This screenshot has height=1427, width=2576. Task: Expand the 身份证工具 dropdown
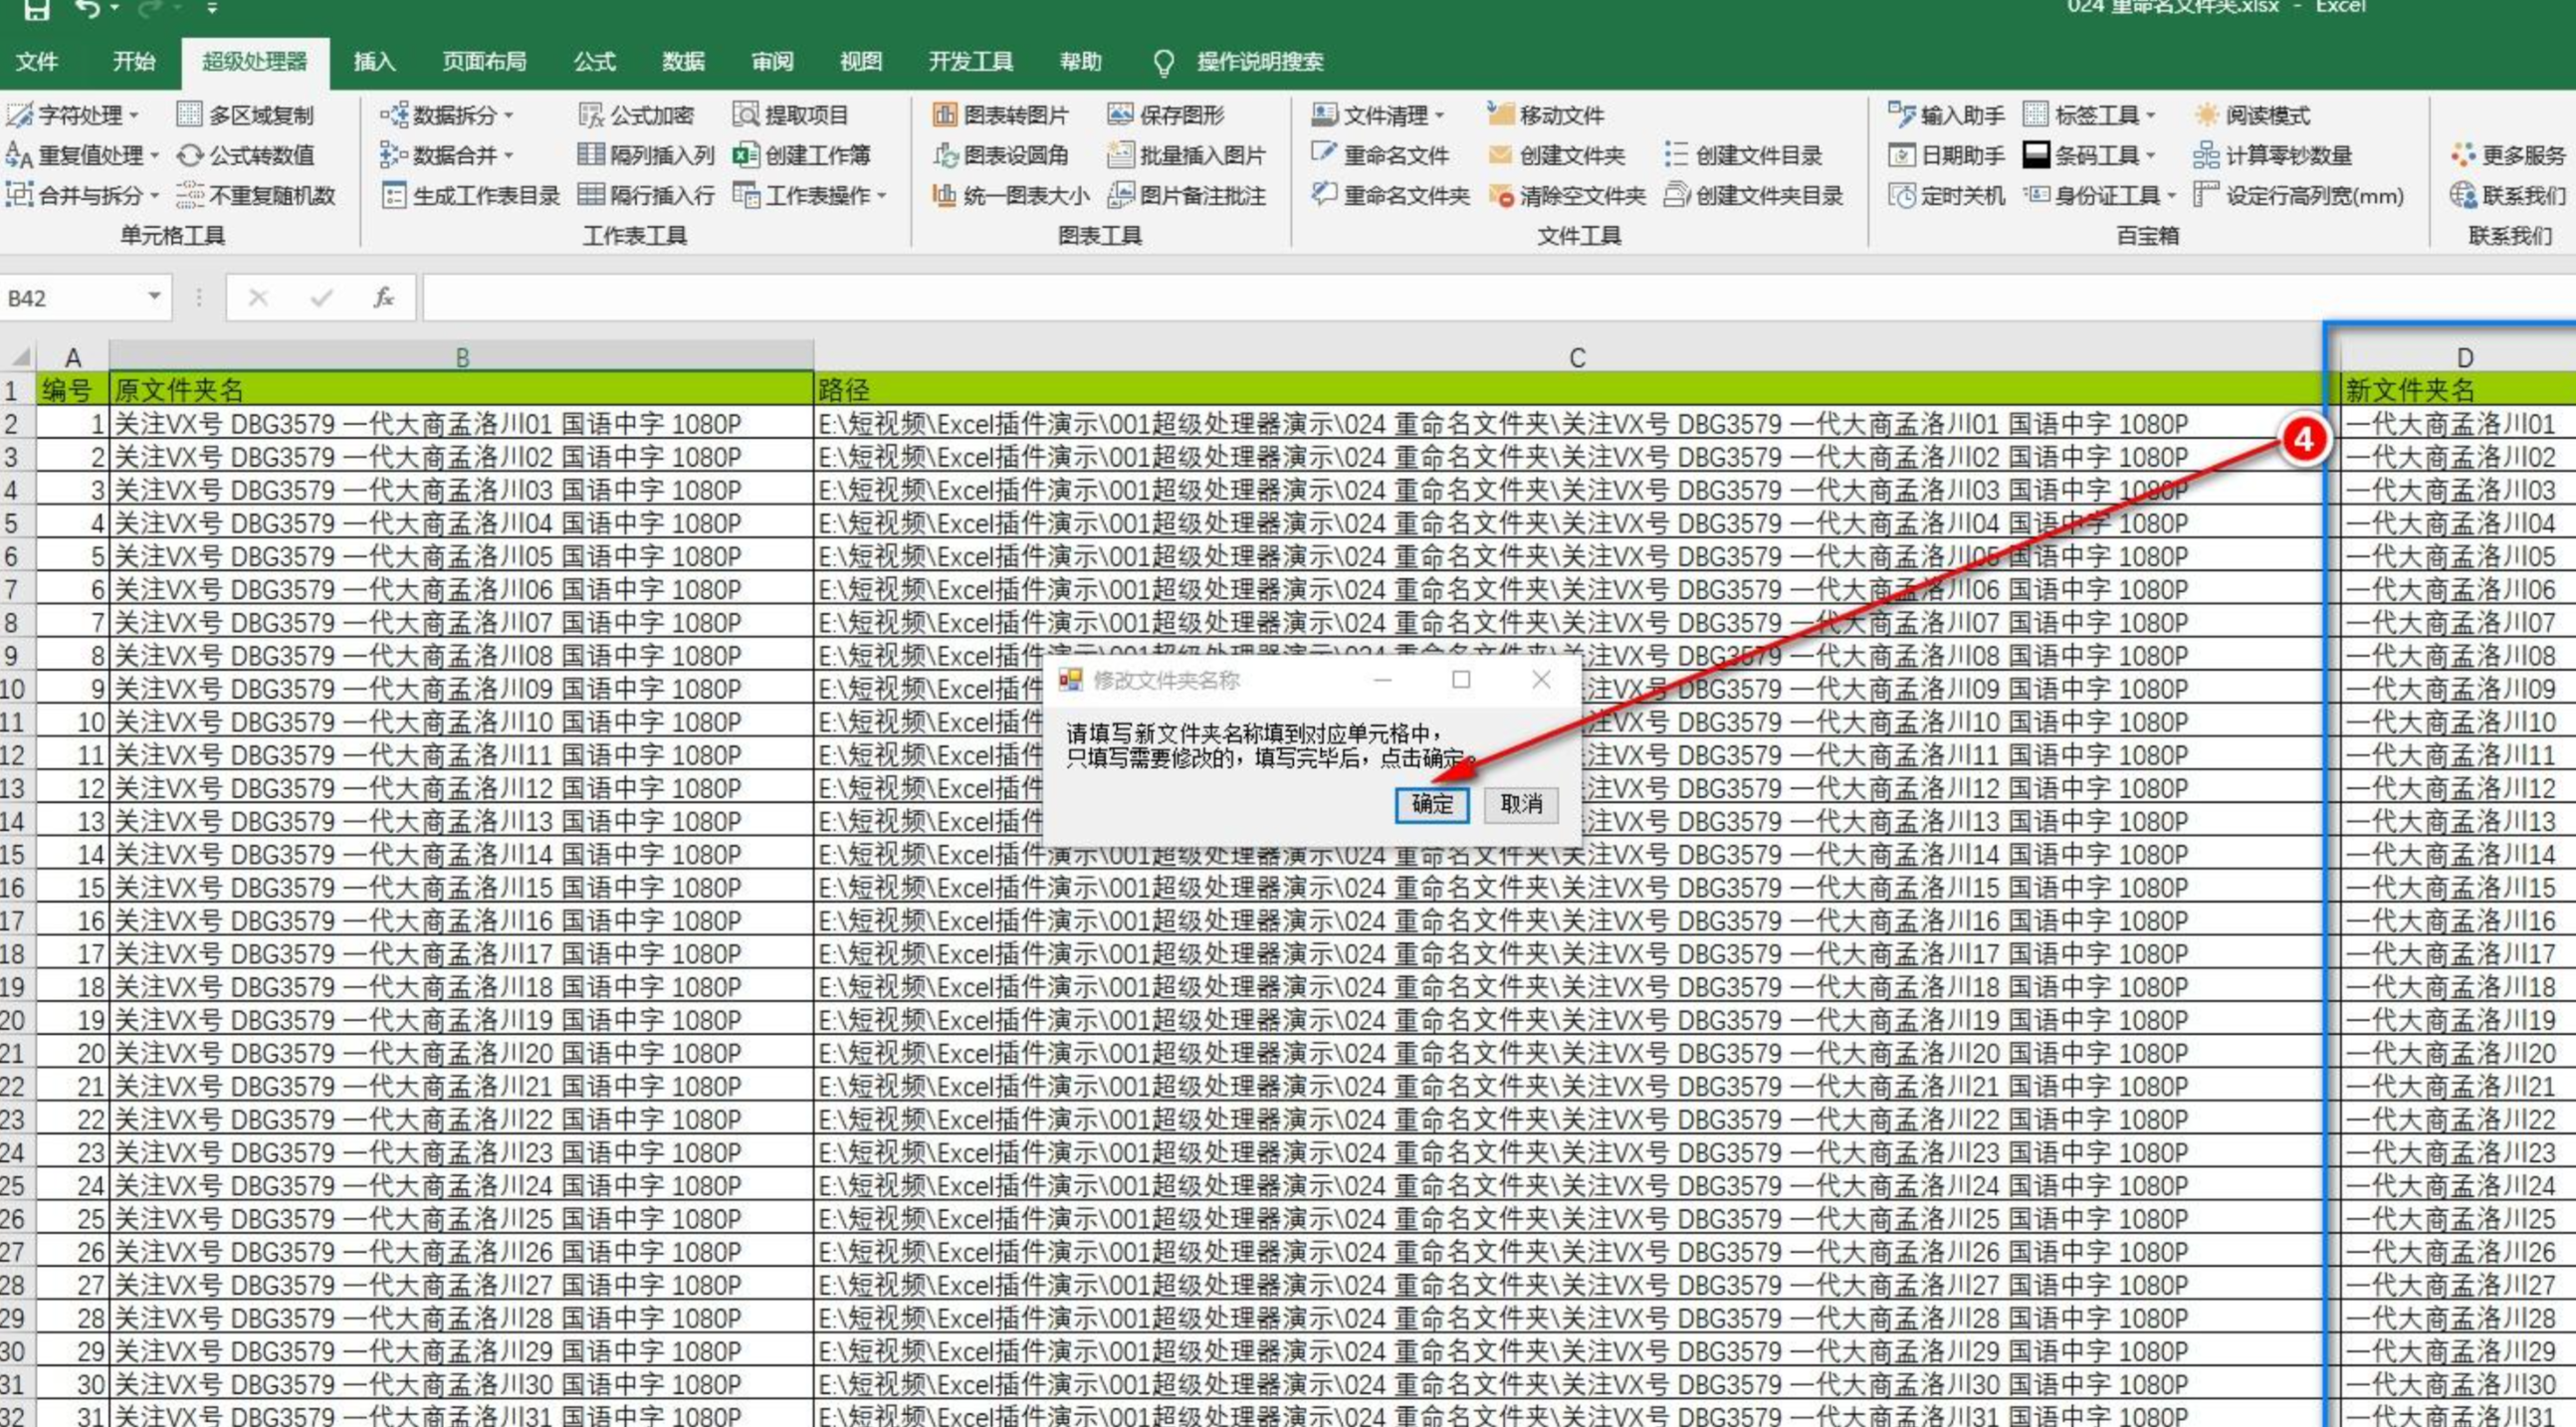(2171, 196)
